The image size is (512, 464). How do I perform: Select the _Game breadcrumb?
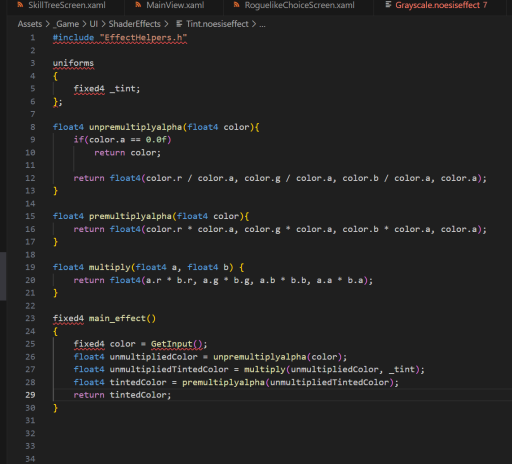click(x=66, y=24)
